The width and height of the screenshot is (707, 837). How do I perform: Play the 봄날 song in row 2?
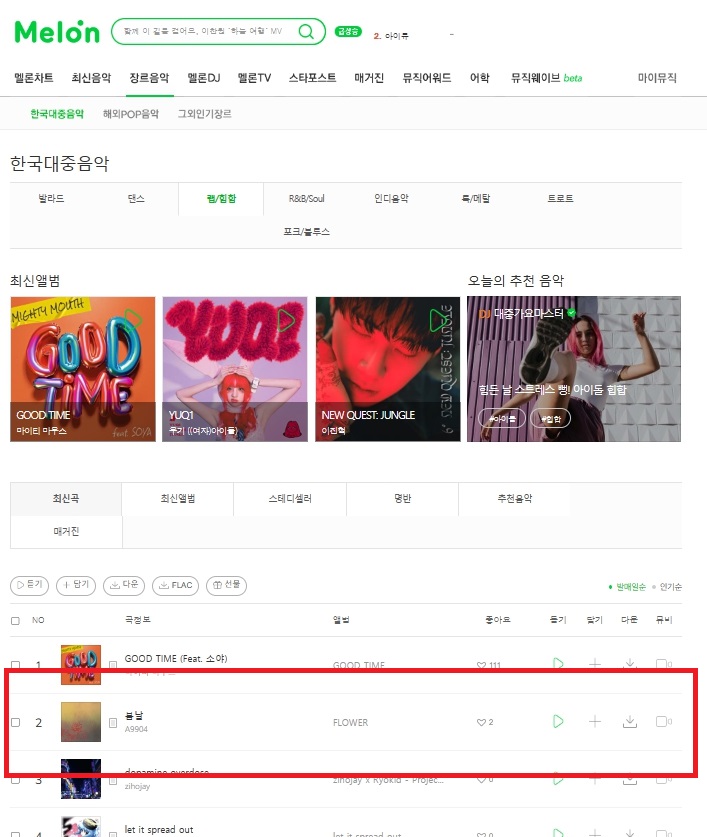558,722
